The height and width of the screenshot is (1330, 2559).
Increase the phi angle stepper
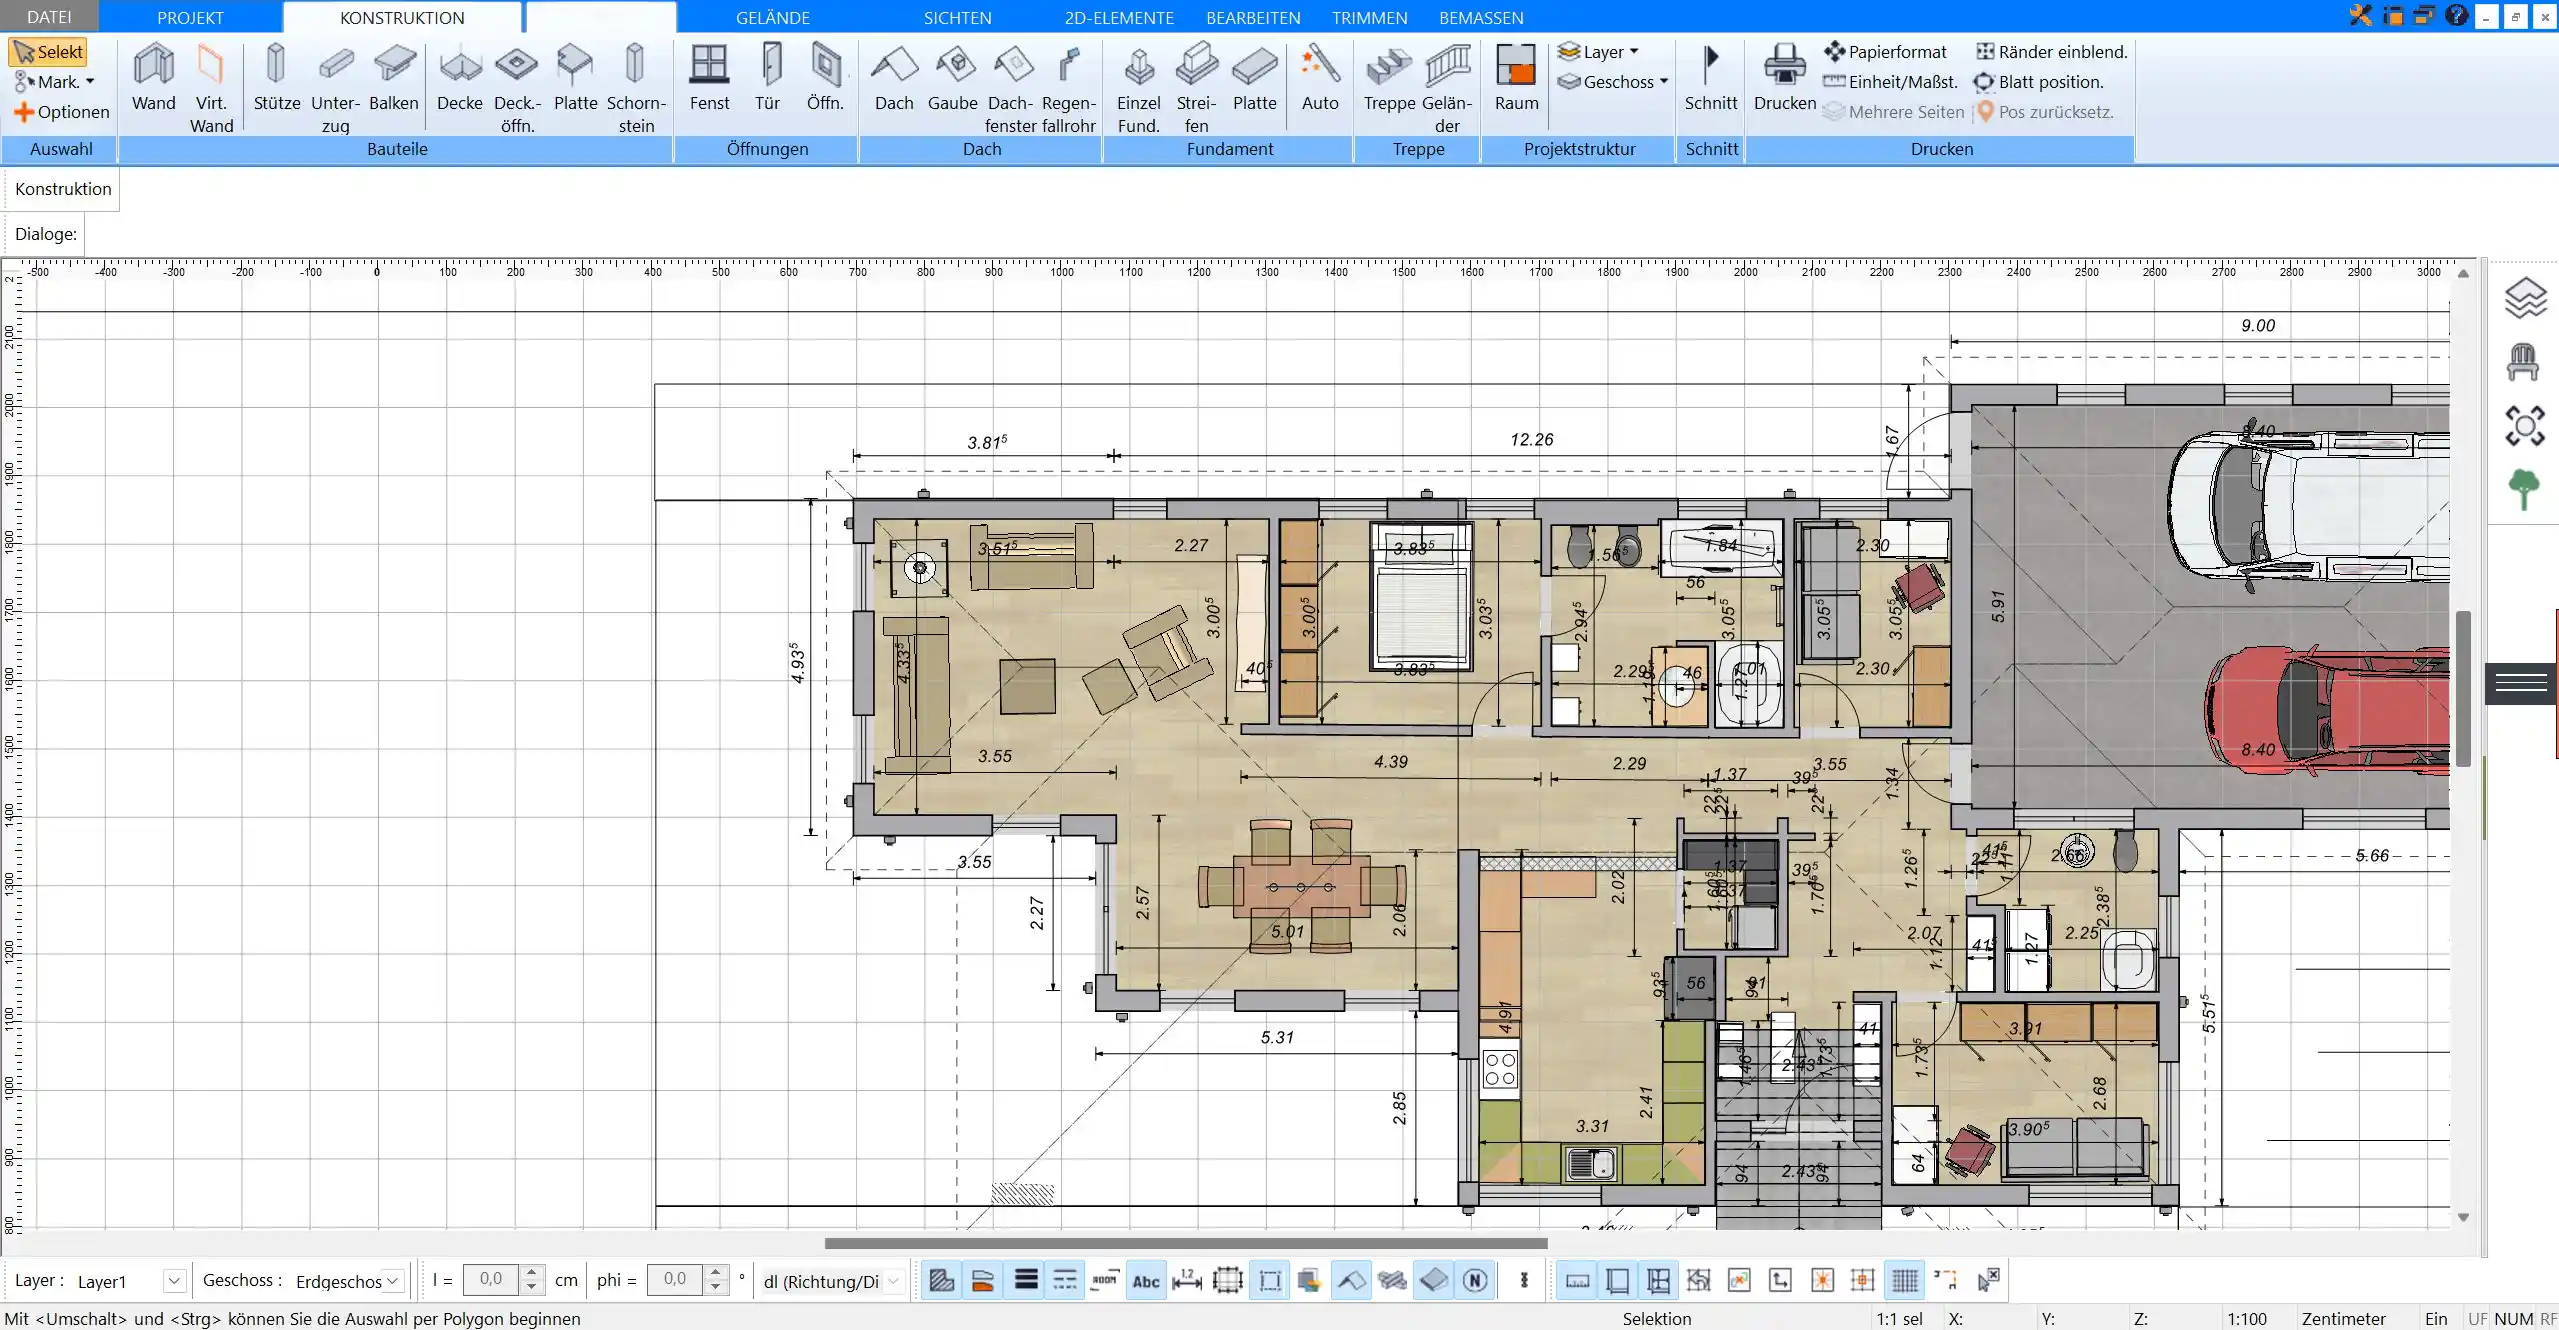[715, 1273]
